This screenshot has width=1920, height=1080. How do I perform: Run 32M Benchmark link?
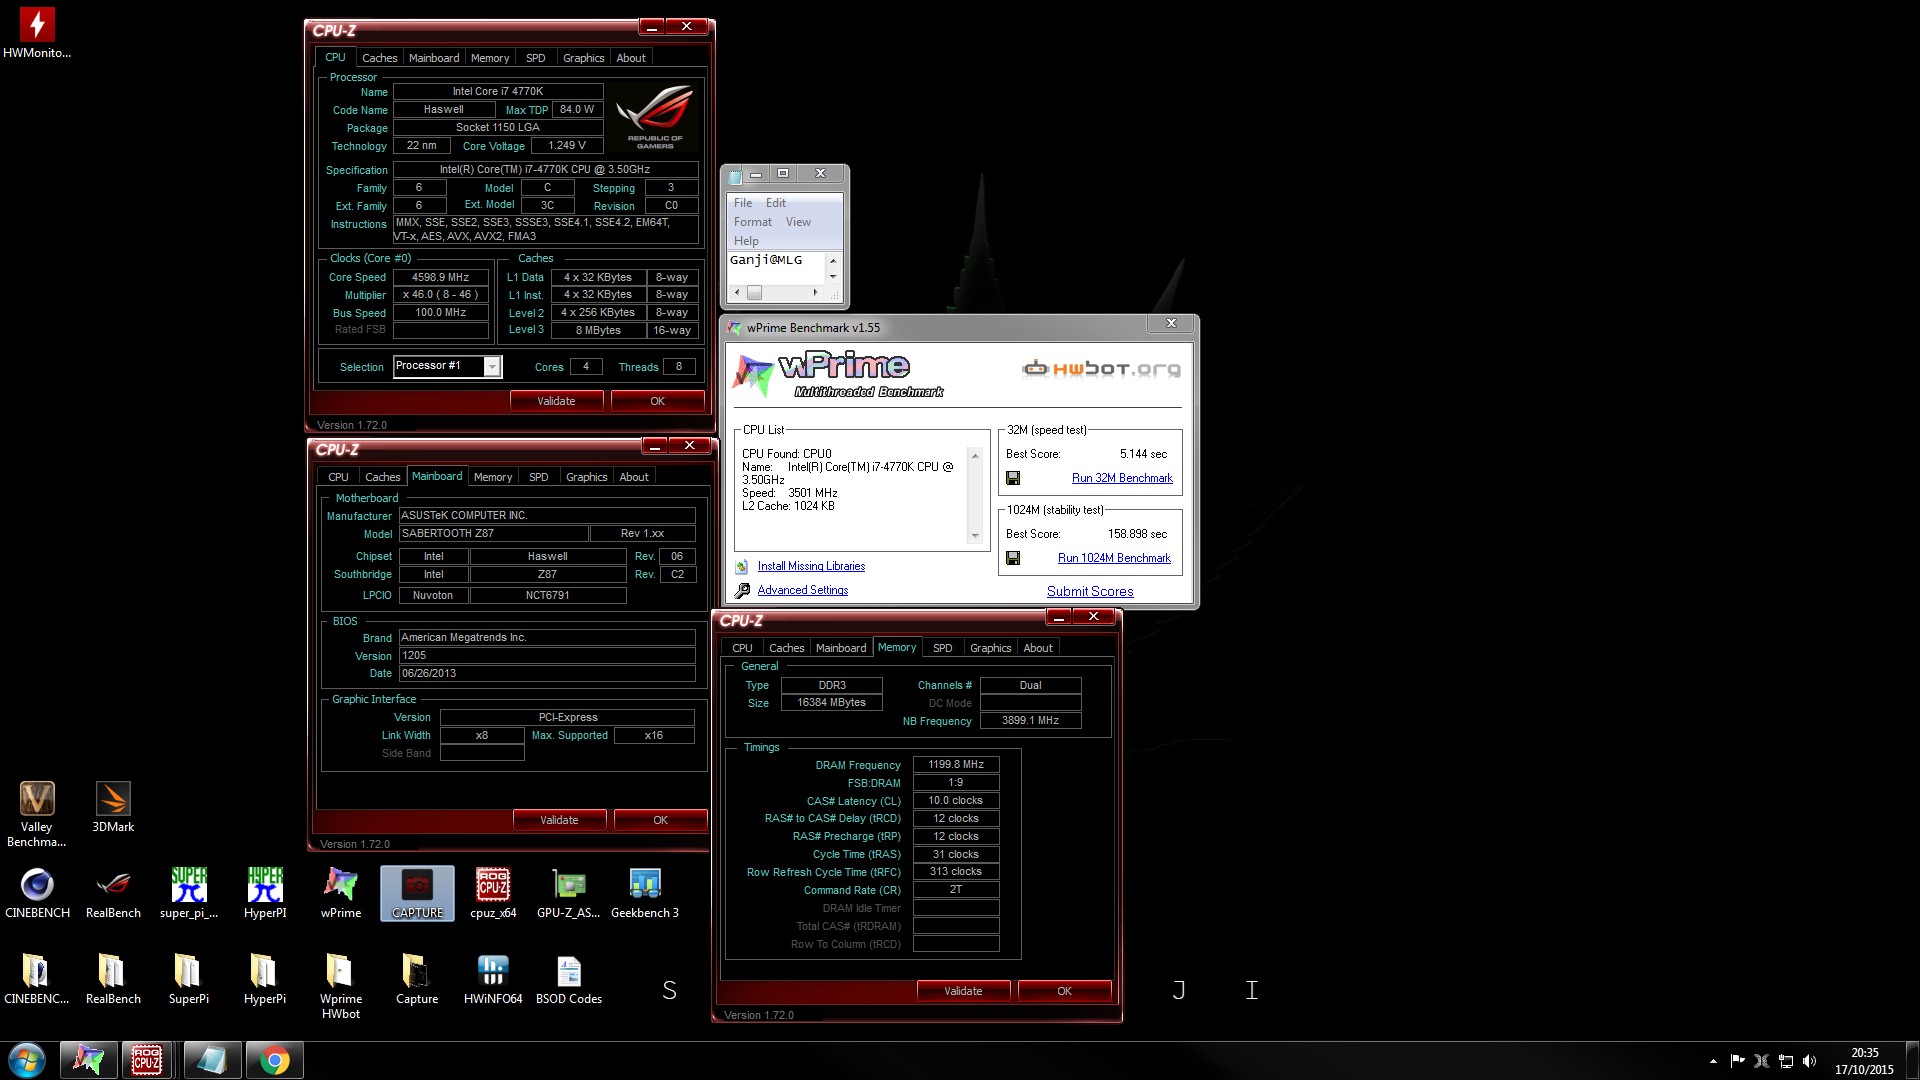point(1122,478)
